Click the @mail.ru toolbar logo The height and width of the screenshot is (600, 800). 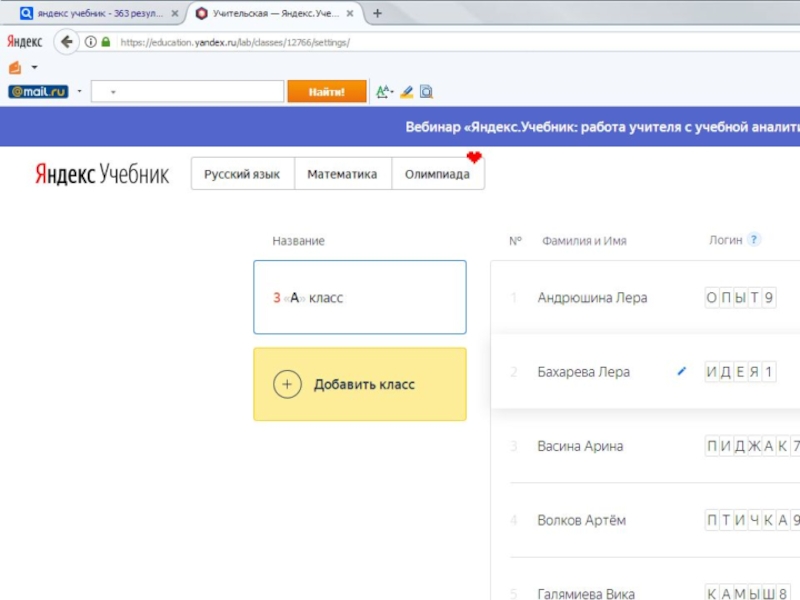coord(38,92)
